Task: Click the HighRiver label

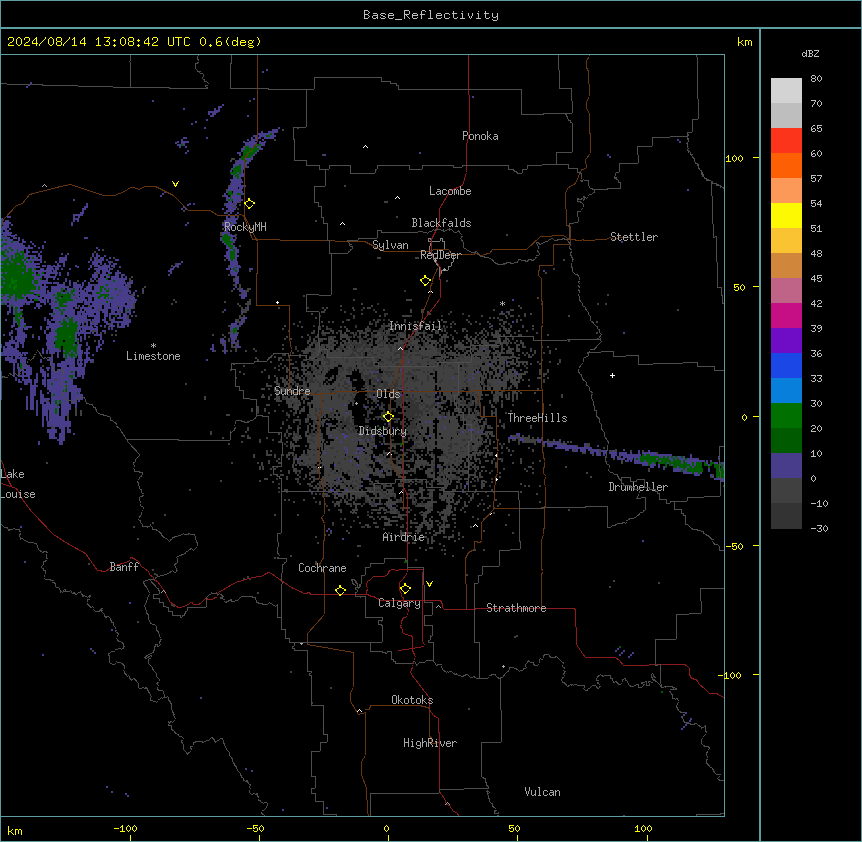Action: (x=430, y=743)
